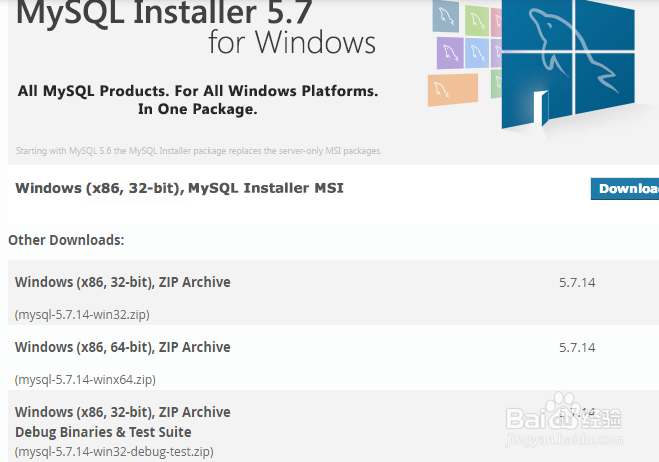The height and width of the screenshot is (462, 659).
Task: Click the 'for Windows' banner subtitle
Action: [292, 42]
